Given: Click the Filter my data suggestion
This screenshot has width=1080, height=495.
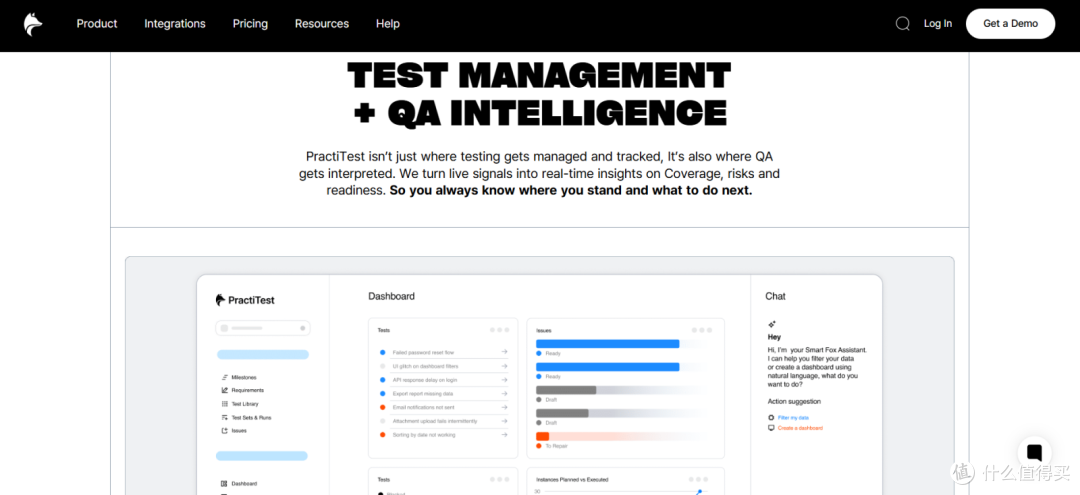Looking at the screenshot, I should click(793, 418).
